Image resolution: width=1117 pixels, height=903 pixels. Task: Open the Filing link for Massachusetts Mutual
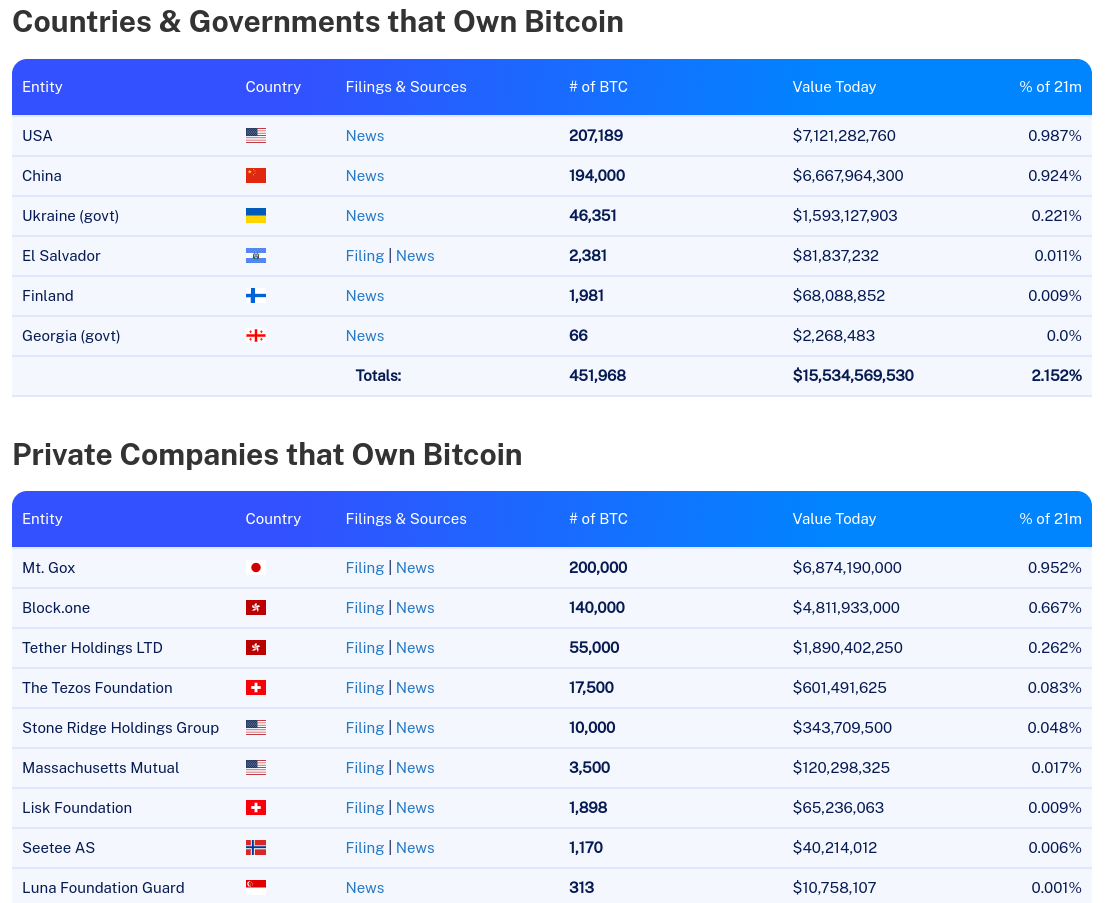pos(365,768)
